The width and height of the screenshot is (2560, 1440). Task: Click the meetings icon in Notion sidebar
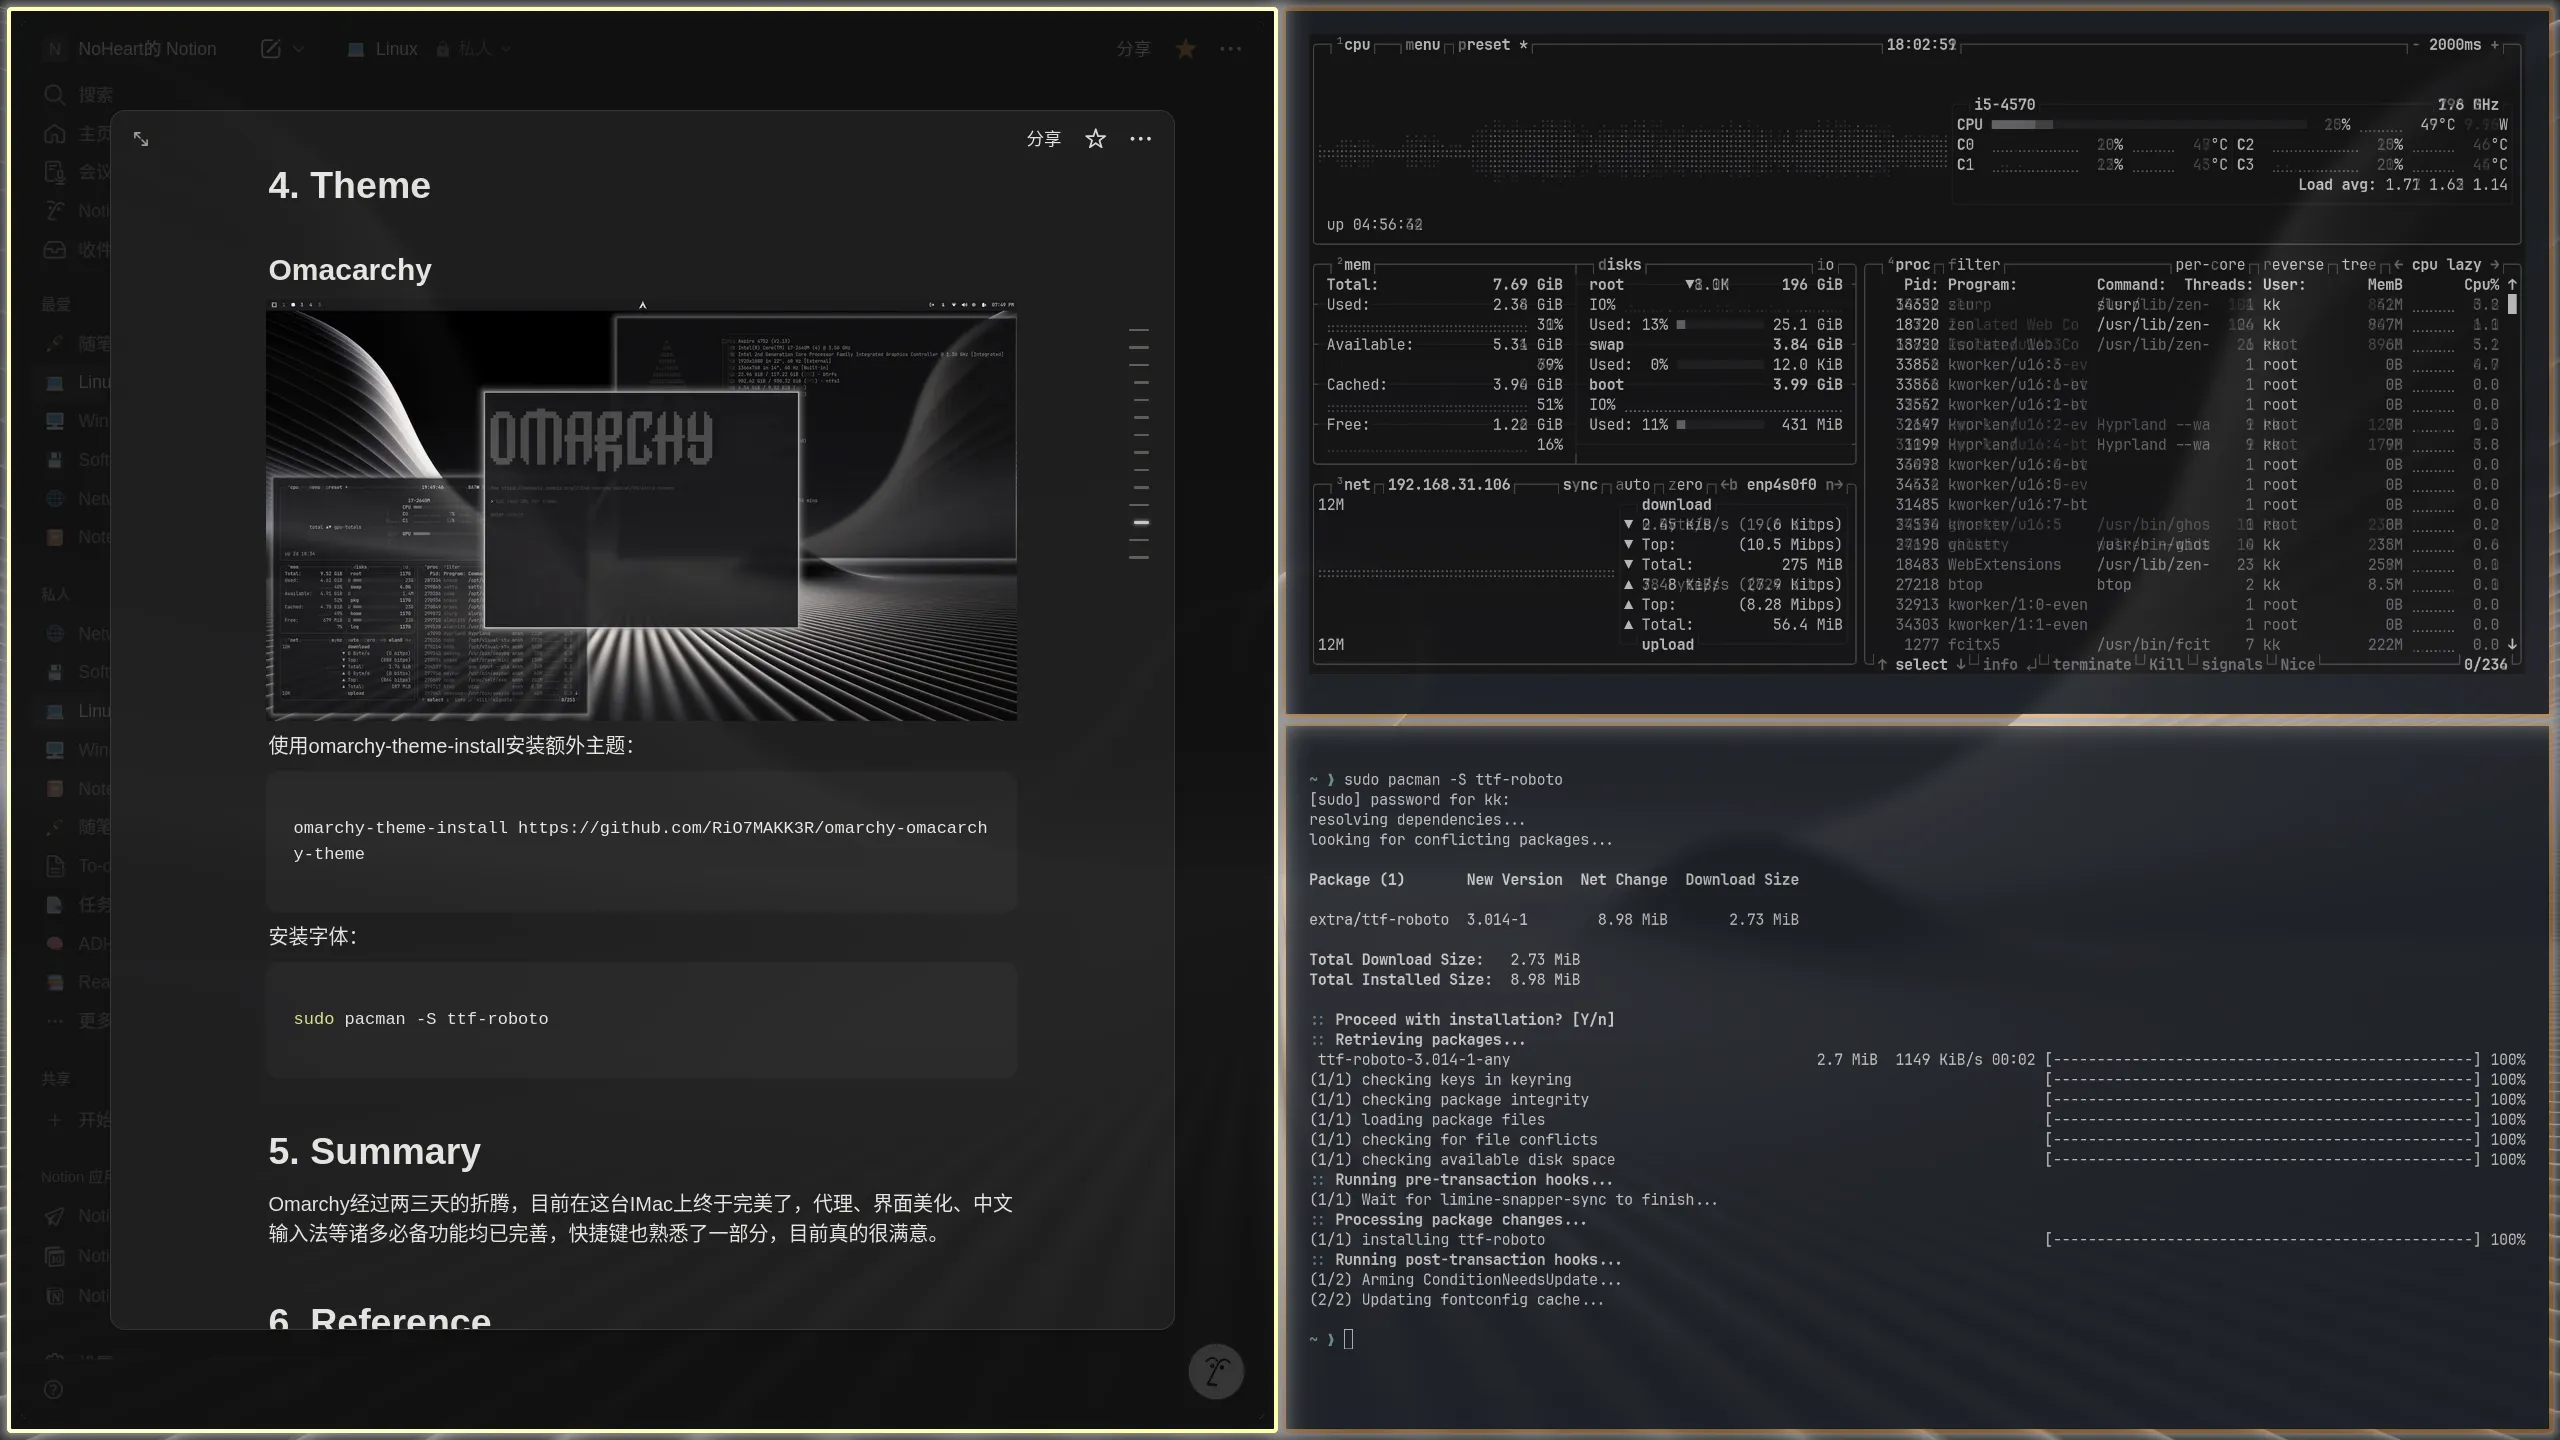click(x=54, y=172)
